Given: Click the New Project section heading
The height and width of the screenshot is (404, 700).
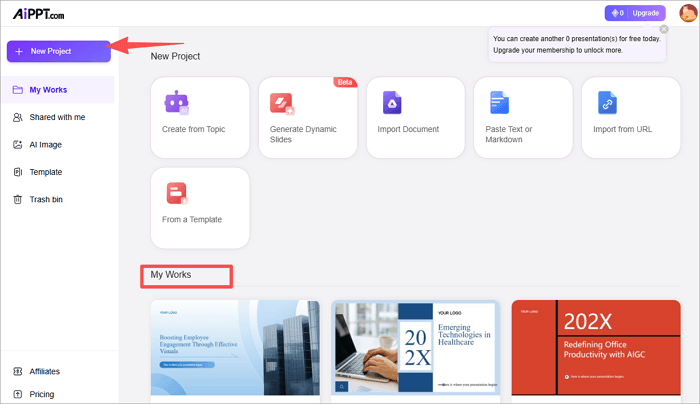Looking at the screenshot, I should coord(175,56).
